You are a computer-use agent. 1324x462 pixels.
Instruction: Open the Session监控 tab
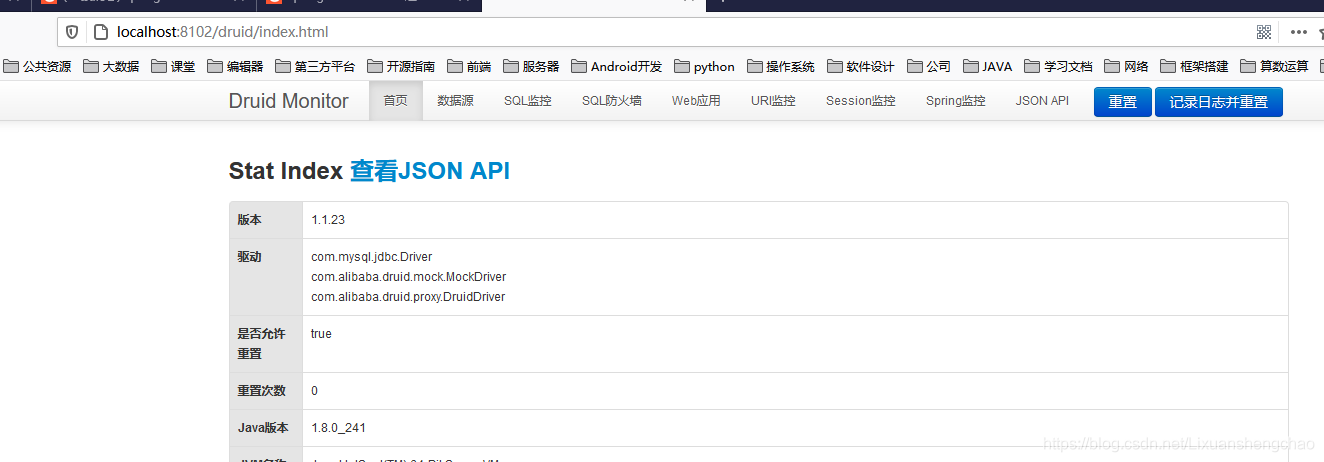pyautogui.click(x=861, y=101)
